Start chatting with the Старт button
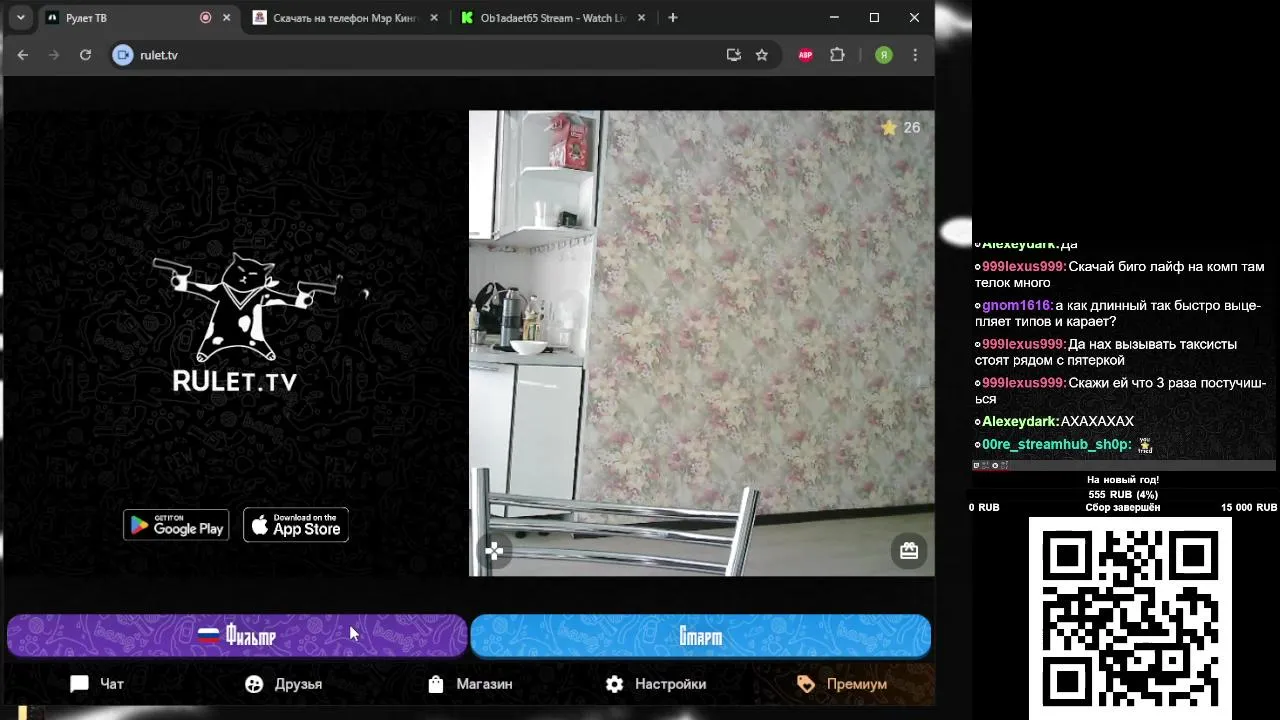This screenshot has width=1280, height=720. coord(701,636)
